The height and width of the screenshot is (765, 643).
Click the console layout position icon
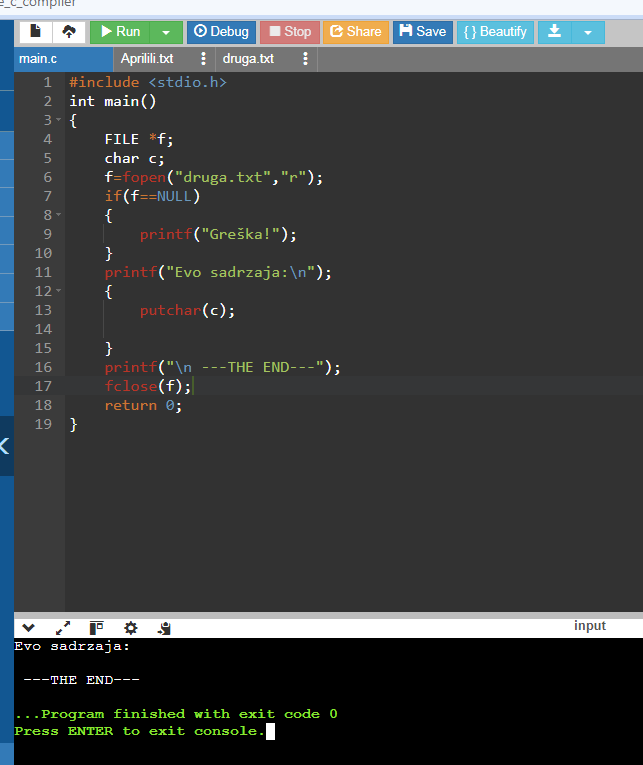pyautogui.click(x=96, y=627)
